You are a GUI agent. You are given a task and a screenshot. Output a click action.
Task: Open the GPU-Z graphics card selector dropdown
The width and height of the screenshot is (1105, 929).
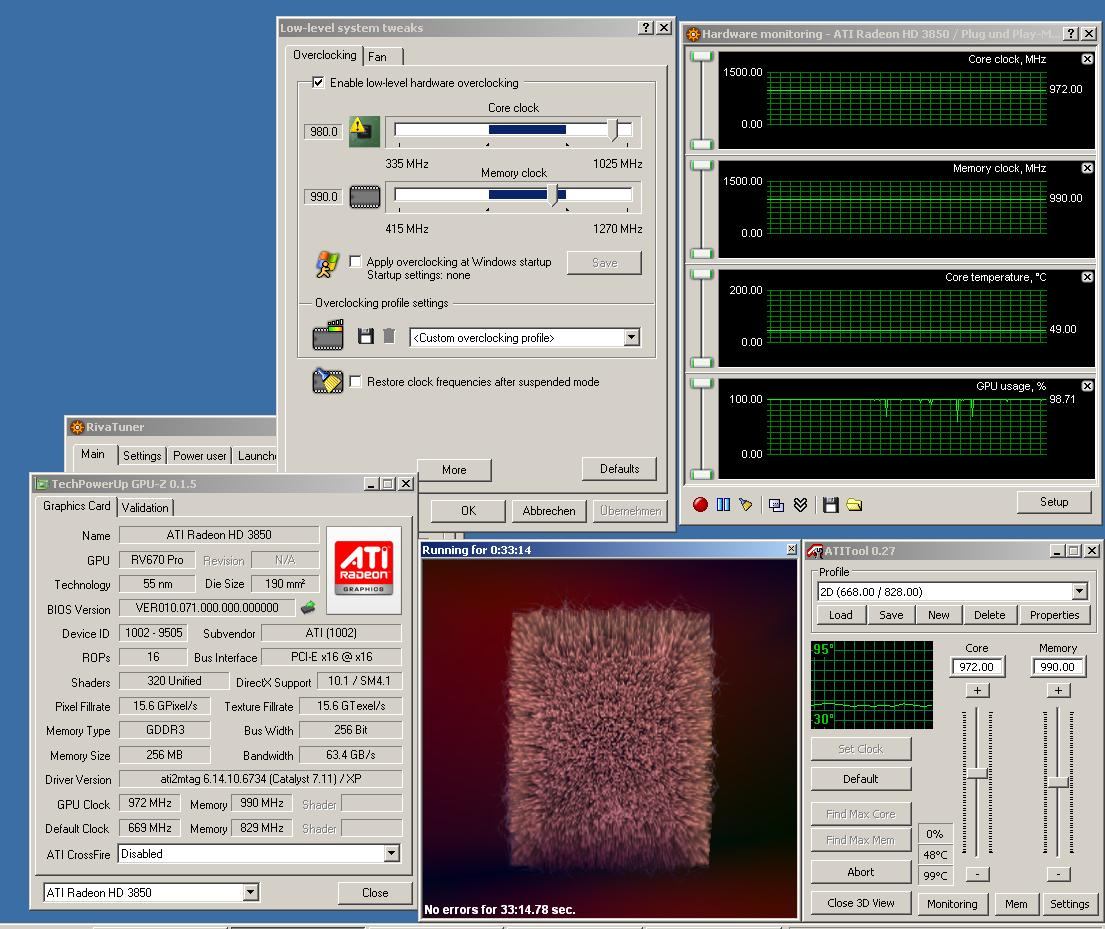[250, 892]
